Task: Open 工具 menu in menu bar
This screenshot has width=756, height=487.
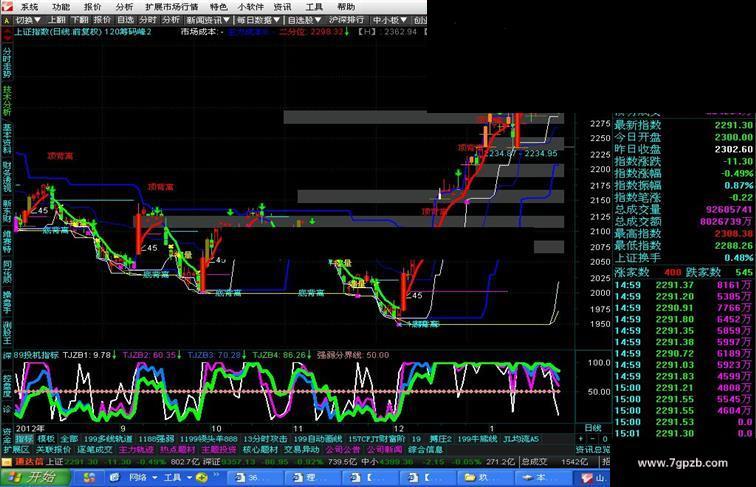Action: tap(314, 7)
